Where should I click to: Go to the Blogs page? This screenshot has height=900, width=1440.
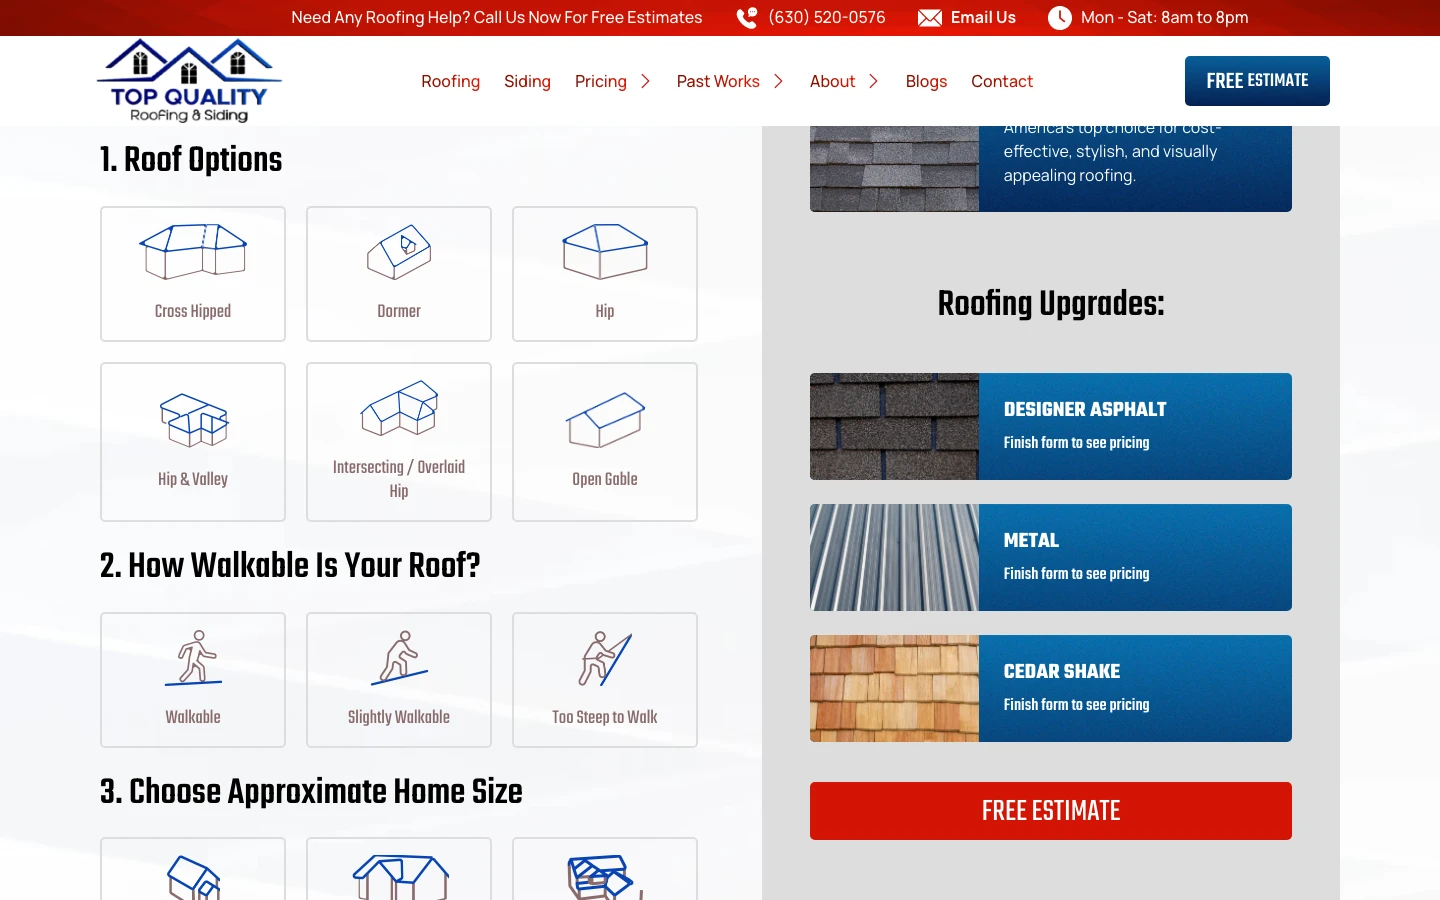(925, 81)
